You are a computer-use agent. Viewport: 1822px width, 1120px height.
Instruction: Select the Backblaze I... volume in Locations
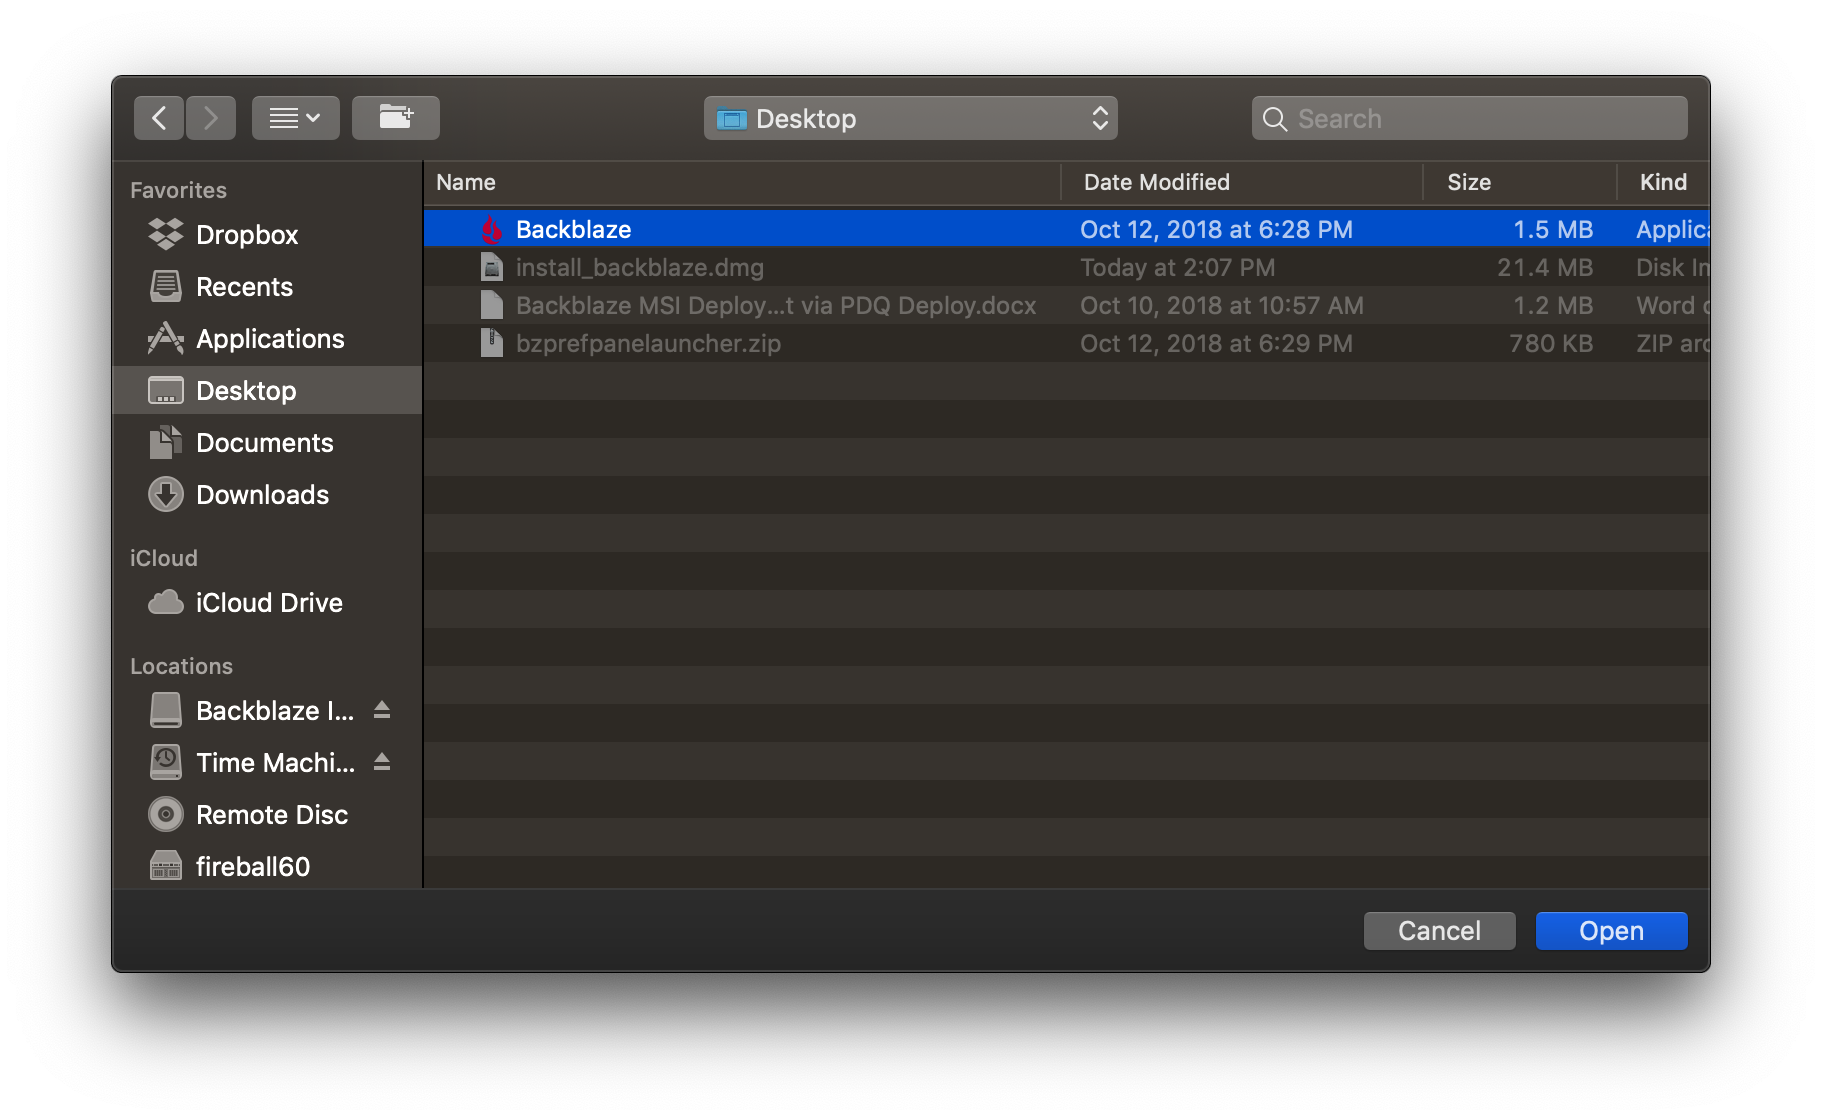tap(268, 710)
